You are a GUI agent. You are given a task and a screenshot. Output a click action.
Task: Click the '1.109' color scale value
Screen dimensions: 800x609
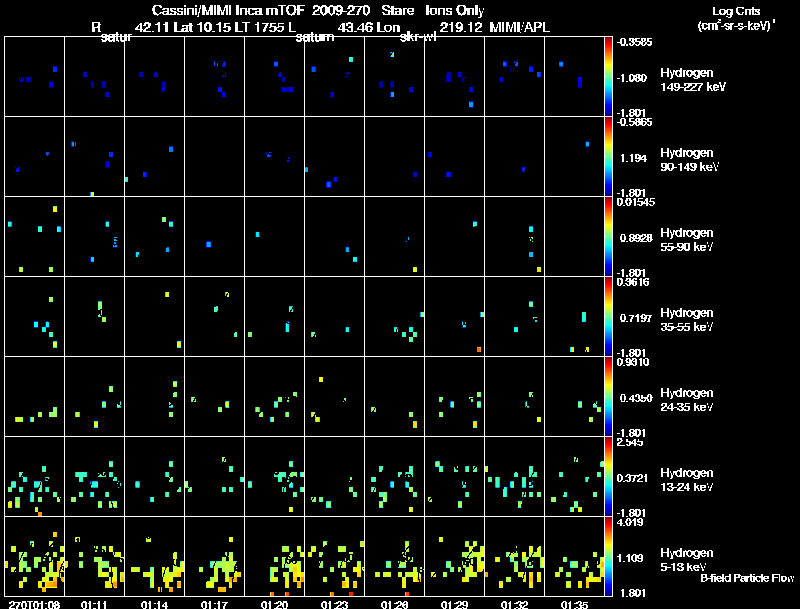630,558
